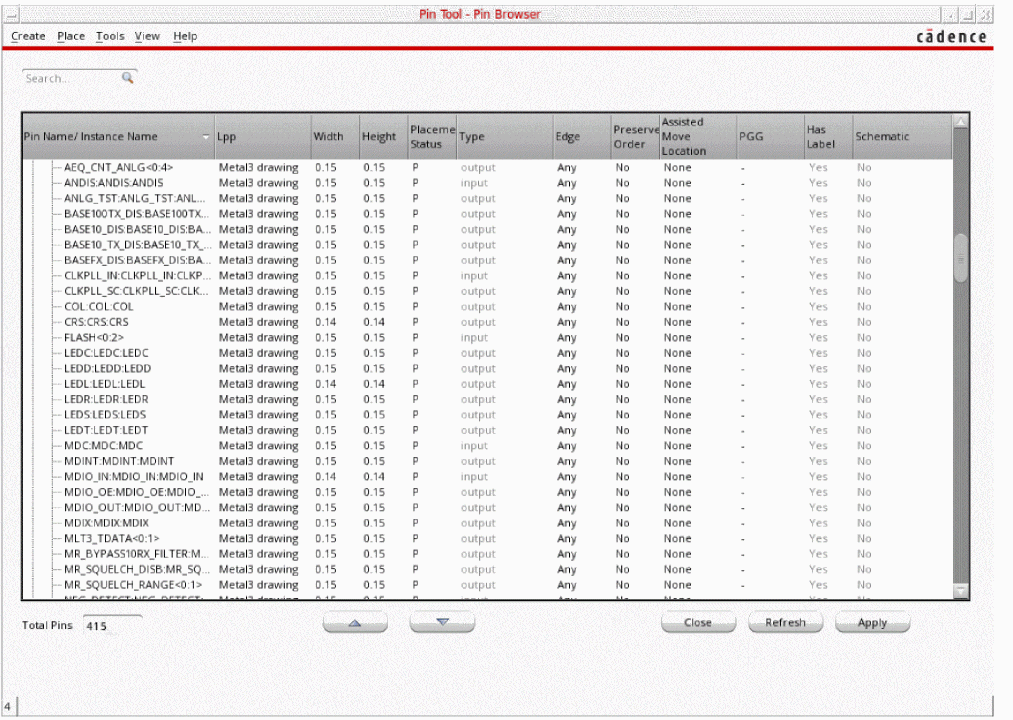1013x720 pixels.
Task: Click the table scrollbar up arrow
Action: pos(961,121)
